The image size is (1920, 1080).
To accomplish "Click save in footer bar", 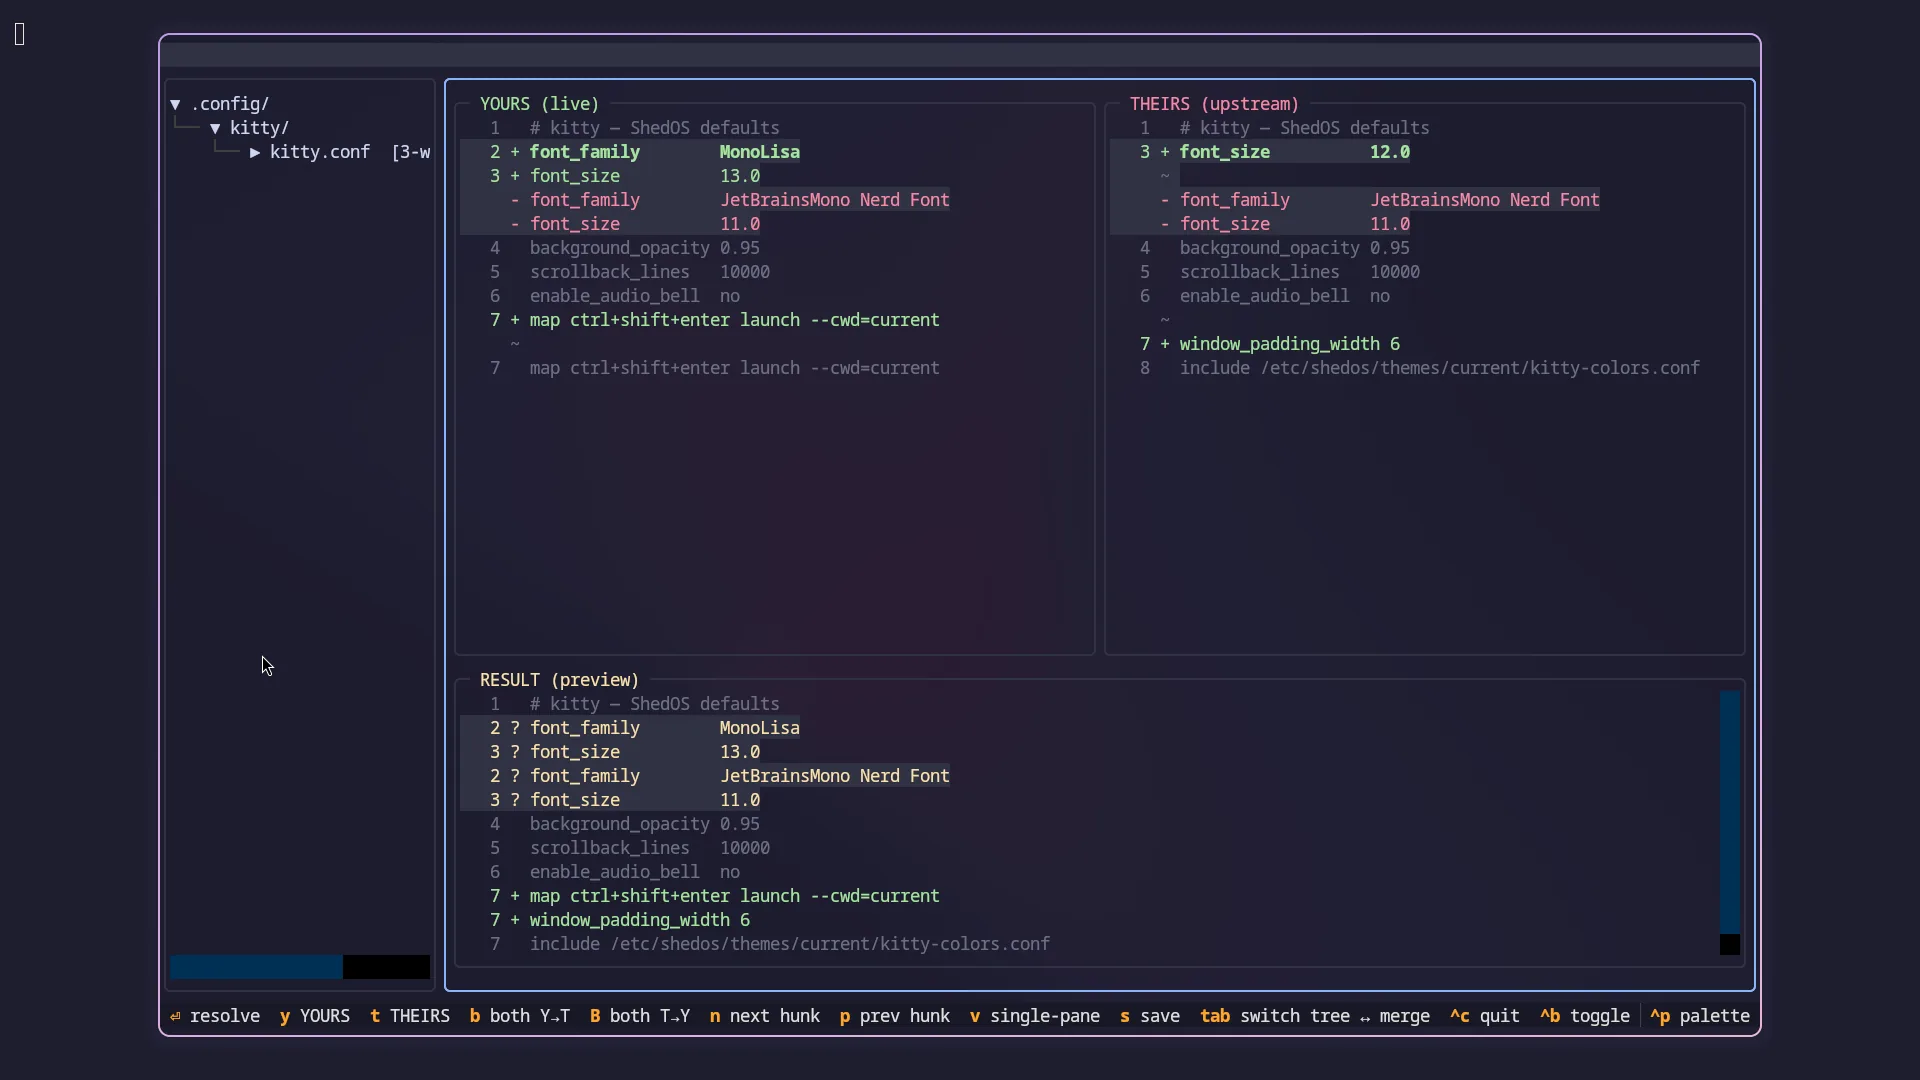I will point(1150,1016).
